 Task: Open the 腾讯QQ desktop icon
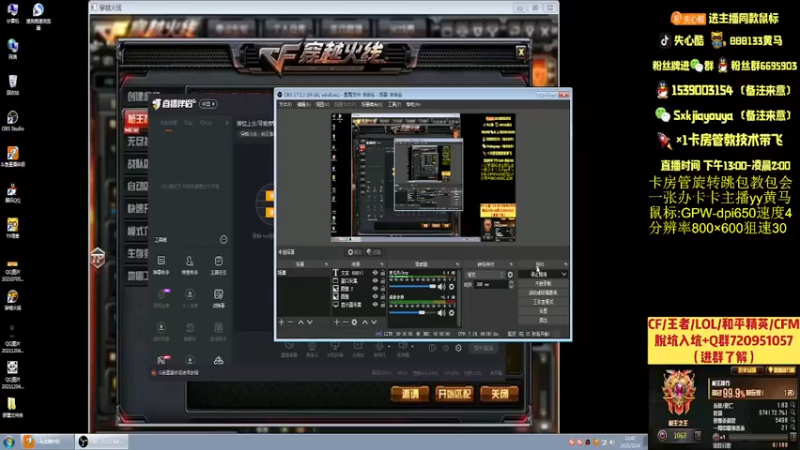(x=13, y=193)
